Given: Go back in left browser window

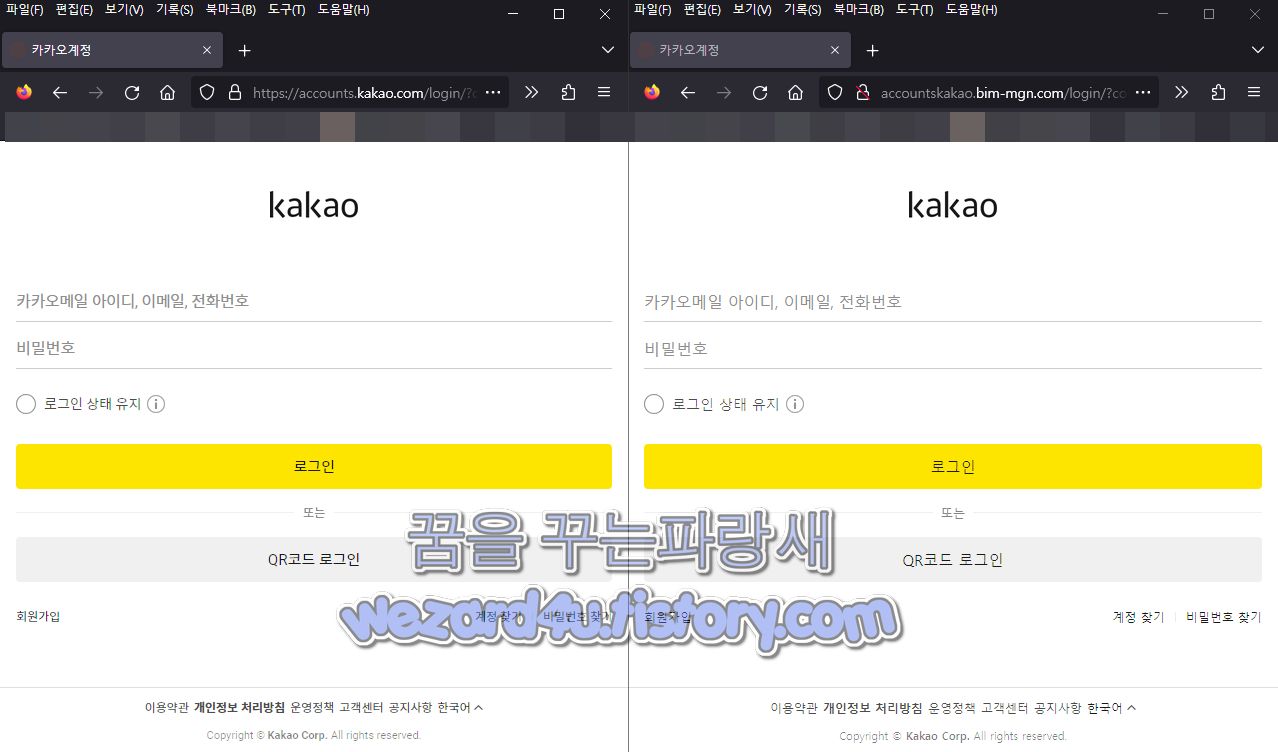Looking at the screenshot, I should 60,92.
